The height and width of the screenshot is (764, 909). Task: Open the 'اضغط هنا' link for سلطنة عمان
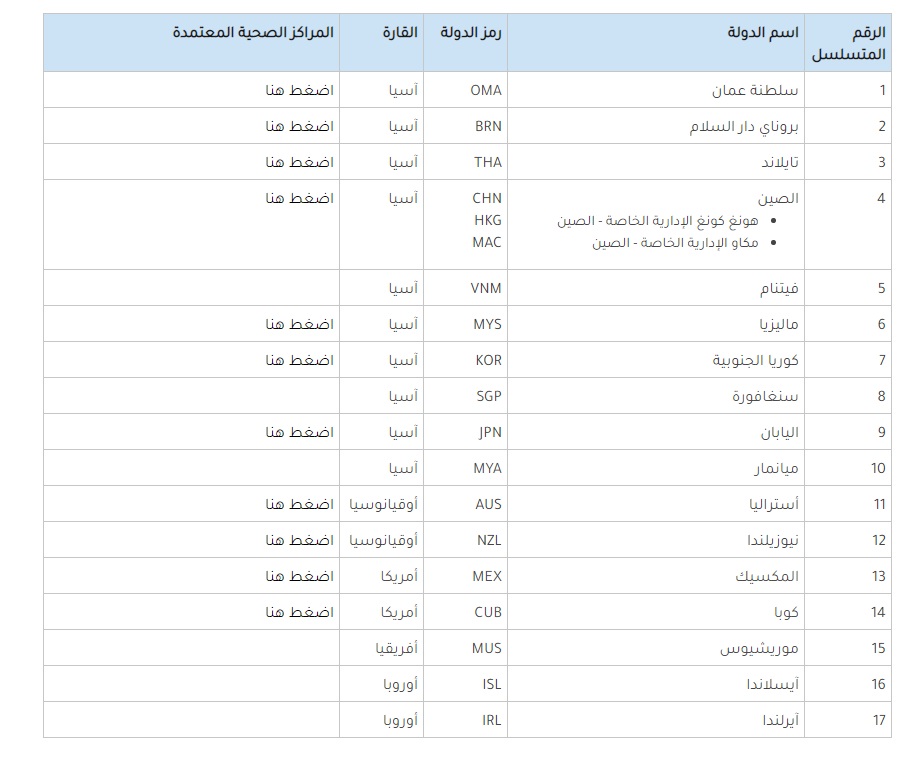(299, 90)
